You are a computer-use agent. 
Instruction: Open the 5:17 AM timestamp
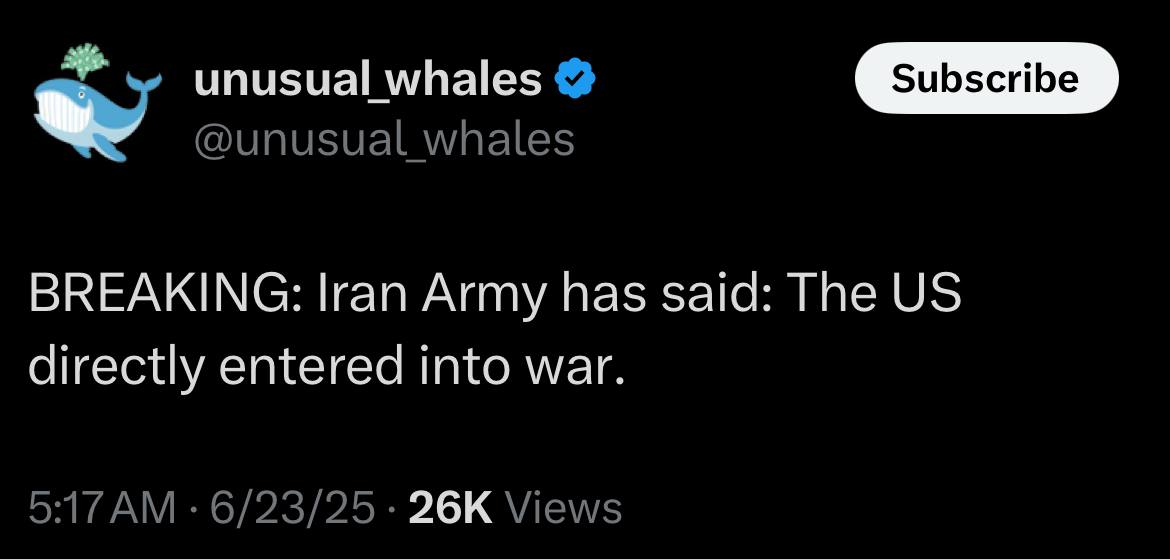[103, 508]
